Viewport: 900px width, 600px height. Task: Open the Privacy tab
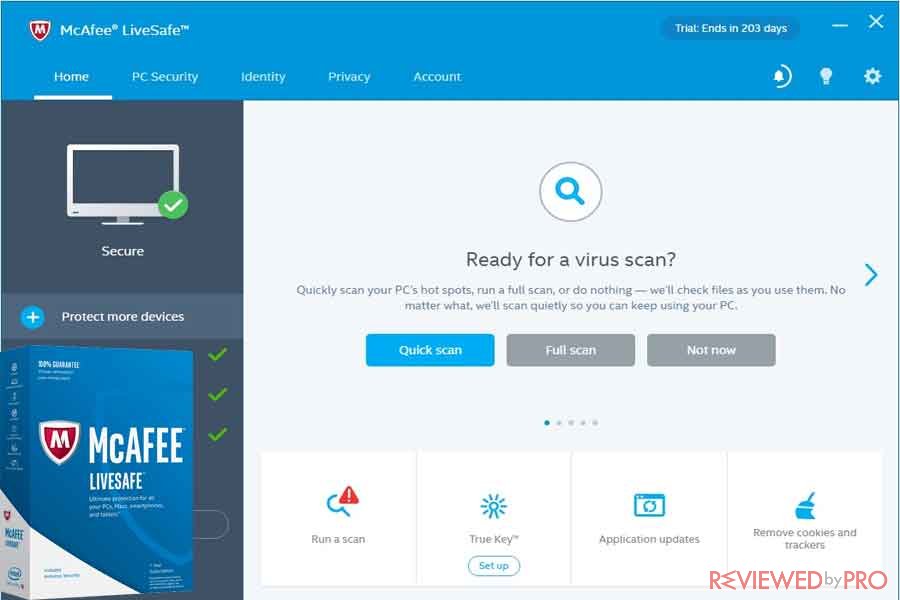[x=349, y=77]
